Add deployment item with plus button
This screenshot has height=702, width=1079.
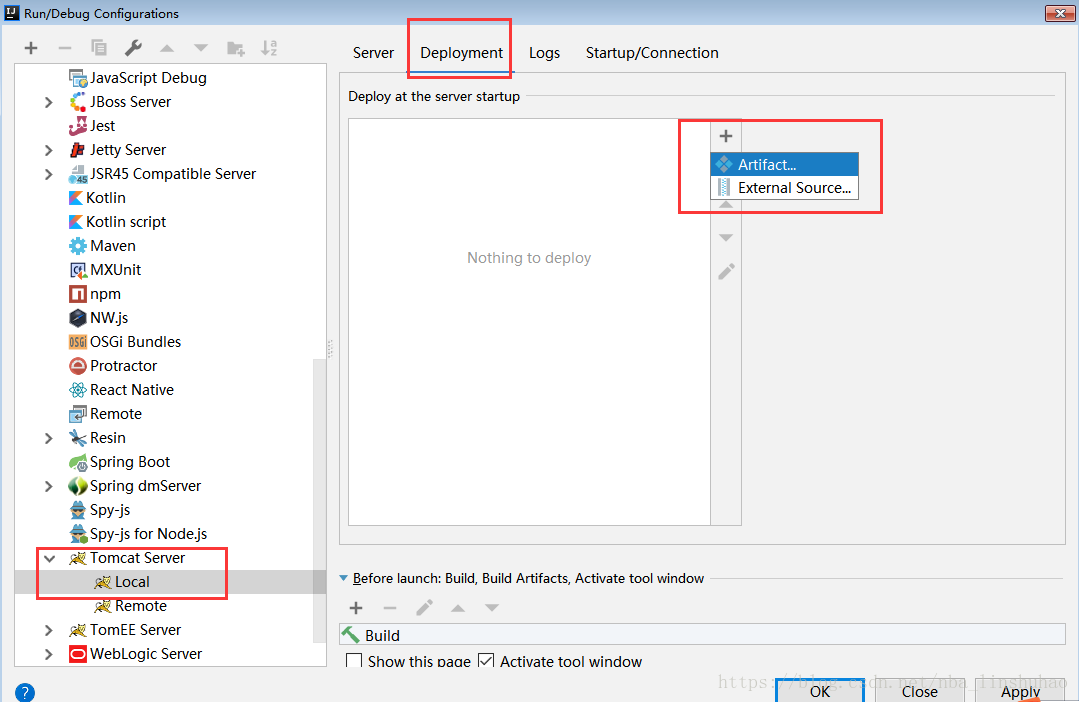coord(726,136)
